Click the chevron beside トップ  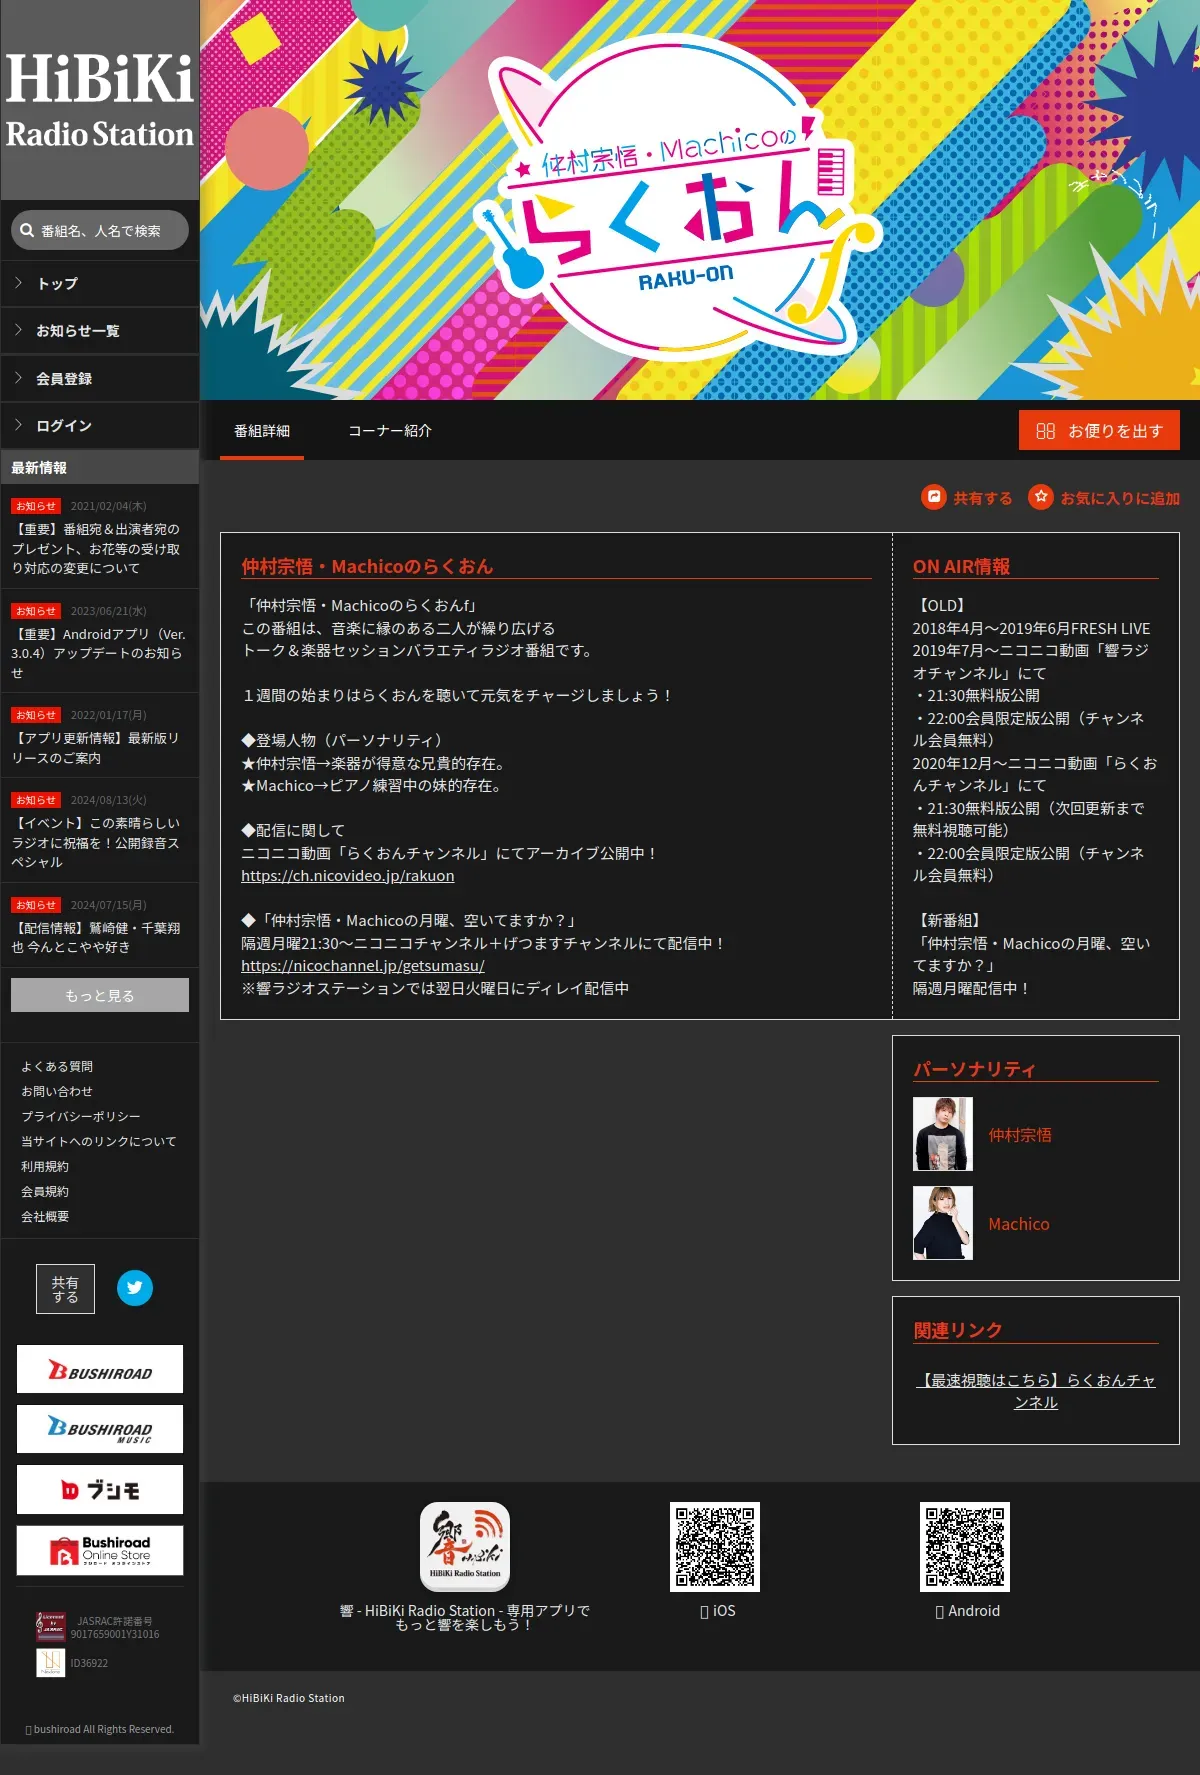pyautogui.click(x=18, y=283)
